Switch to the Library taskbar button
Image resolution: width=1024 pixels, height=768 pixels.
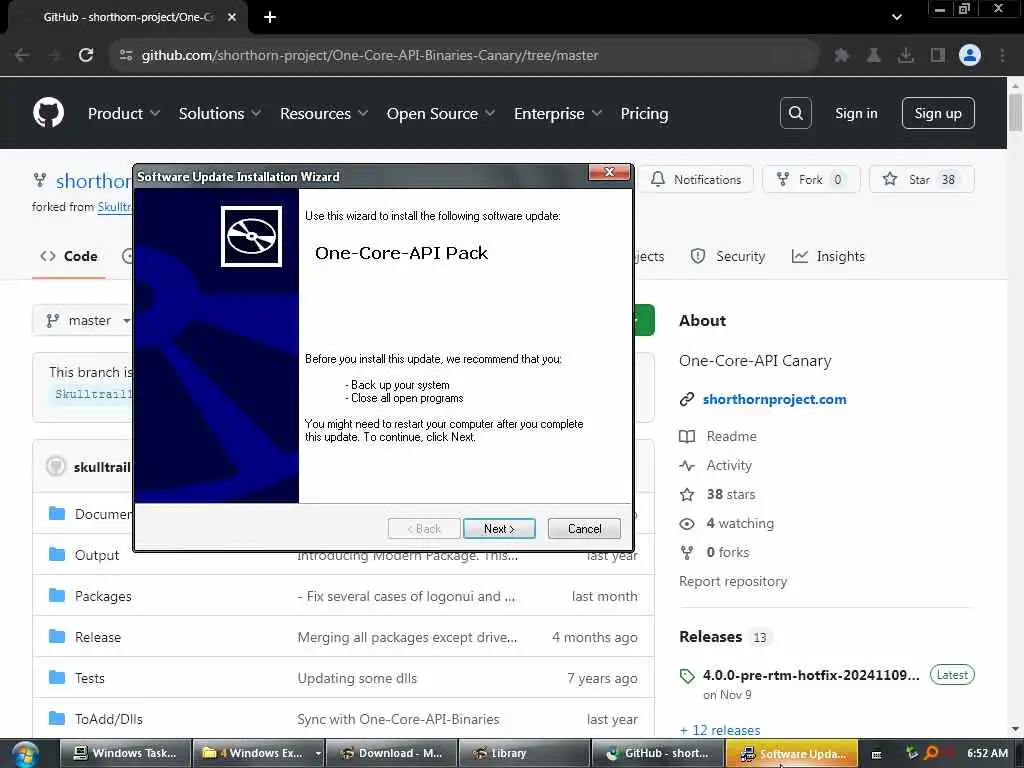pos(524,754)
